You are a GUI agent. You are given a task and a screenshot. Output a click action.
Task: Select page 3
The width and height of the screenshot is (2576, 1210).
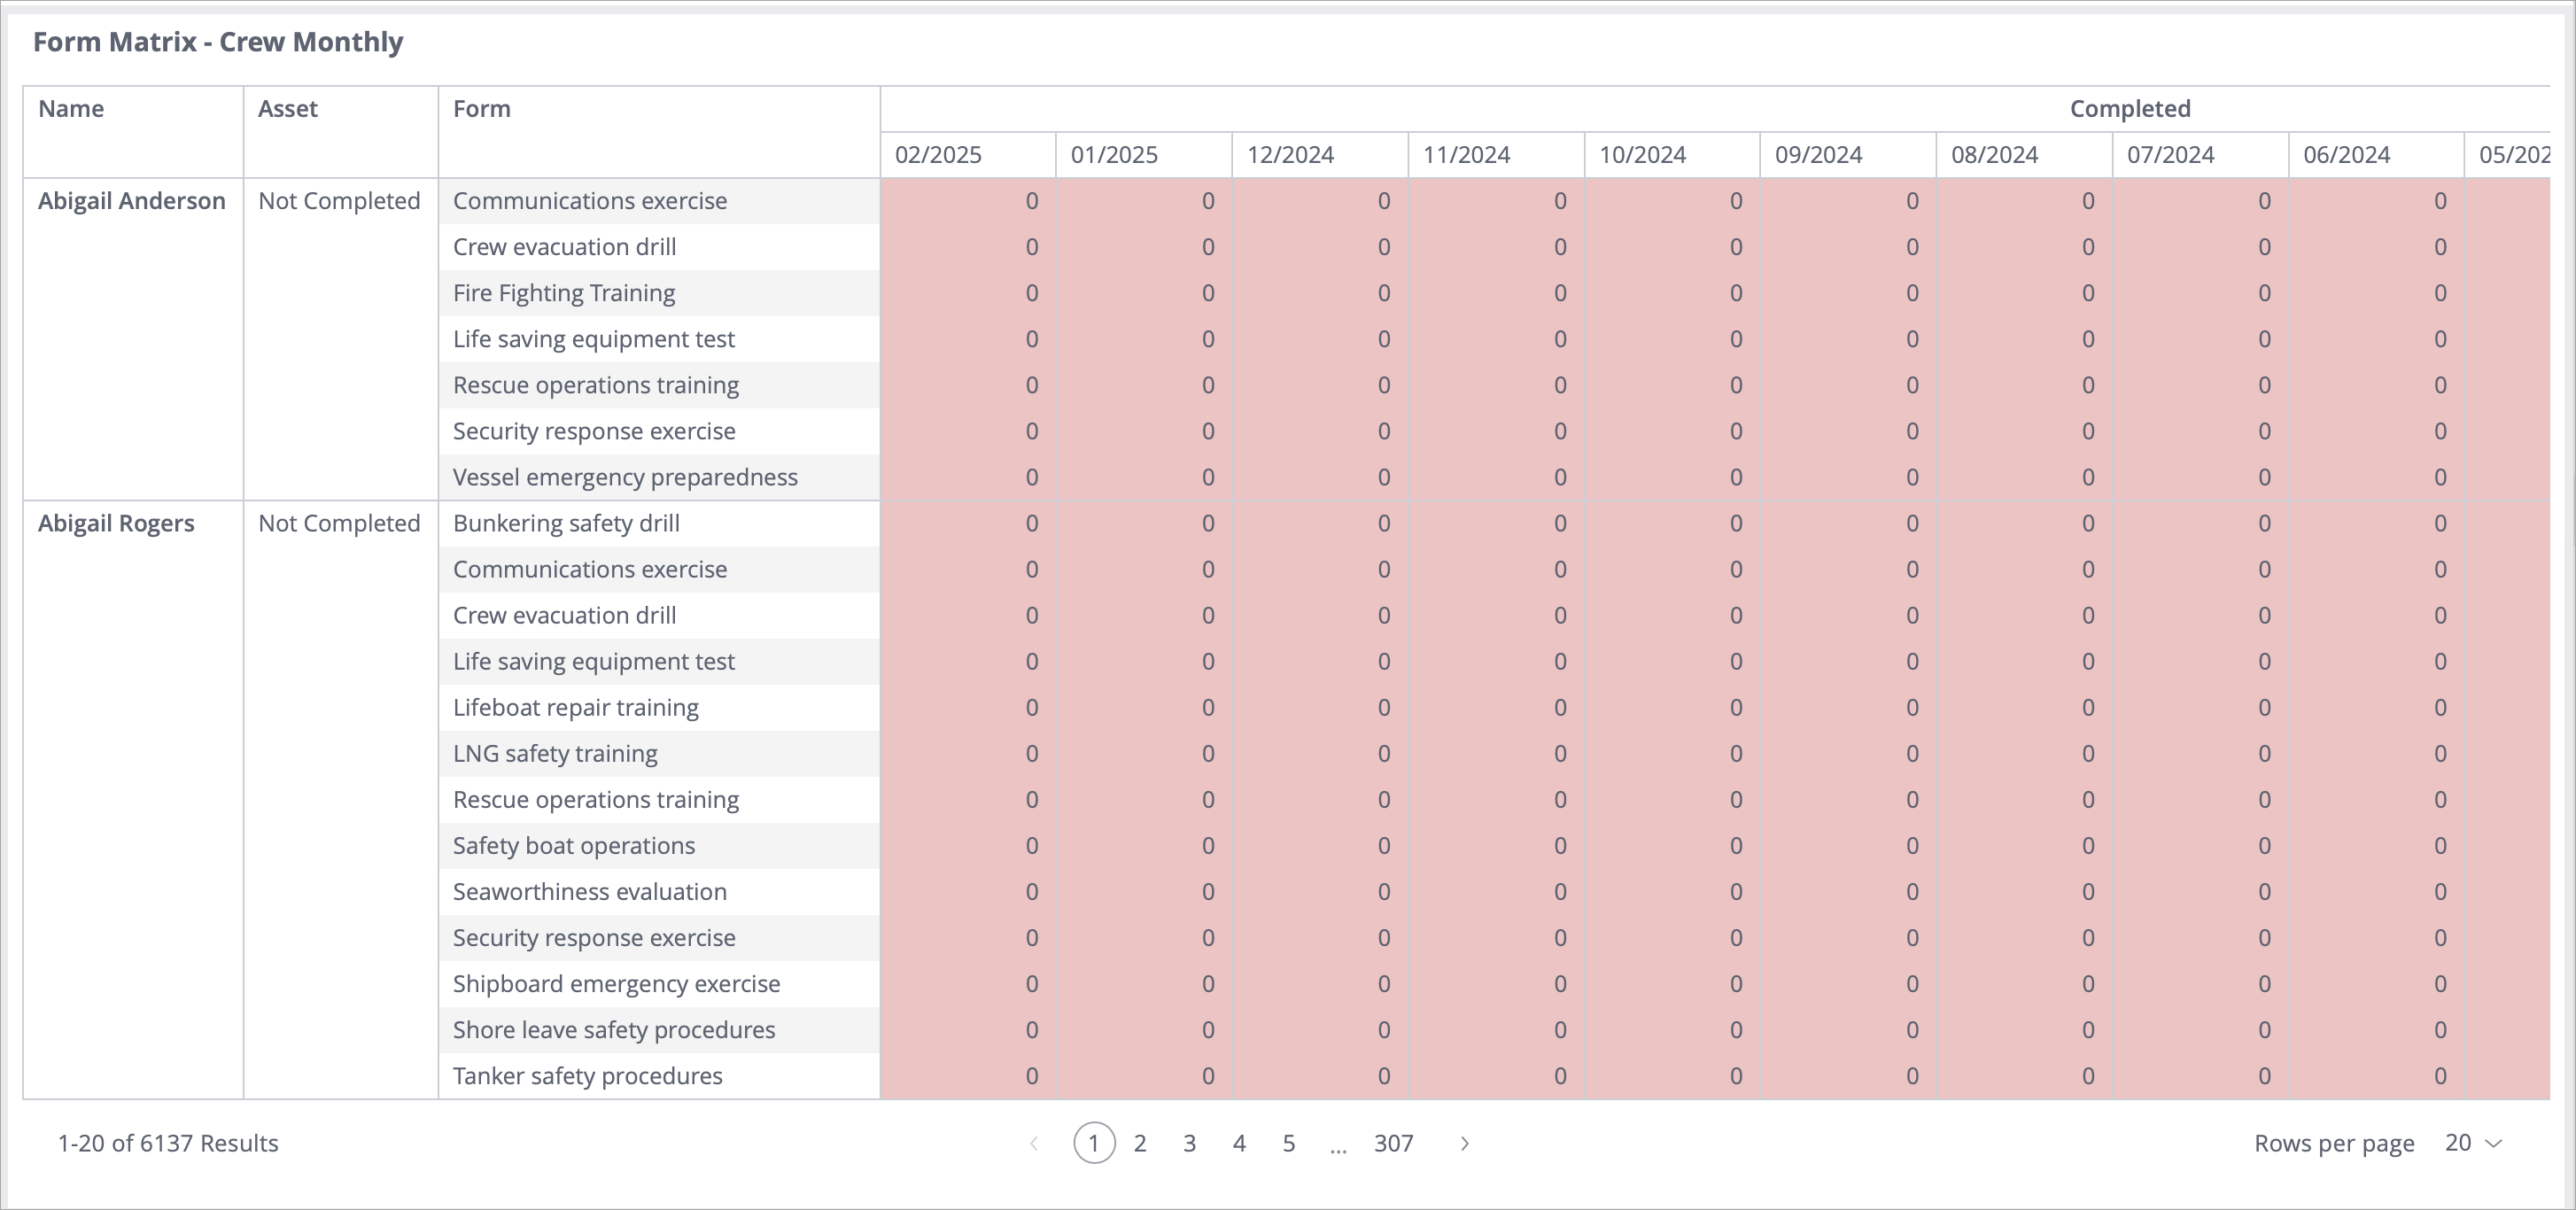coord(1189,1143)
